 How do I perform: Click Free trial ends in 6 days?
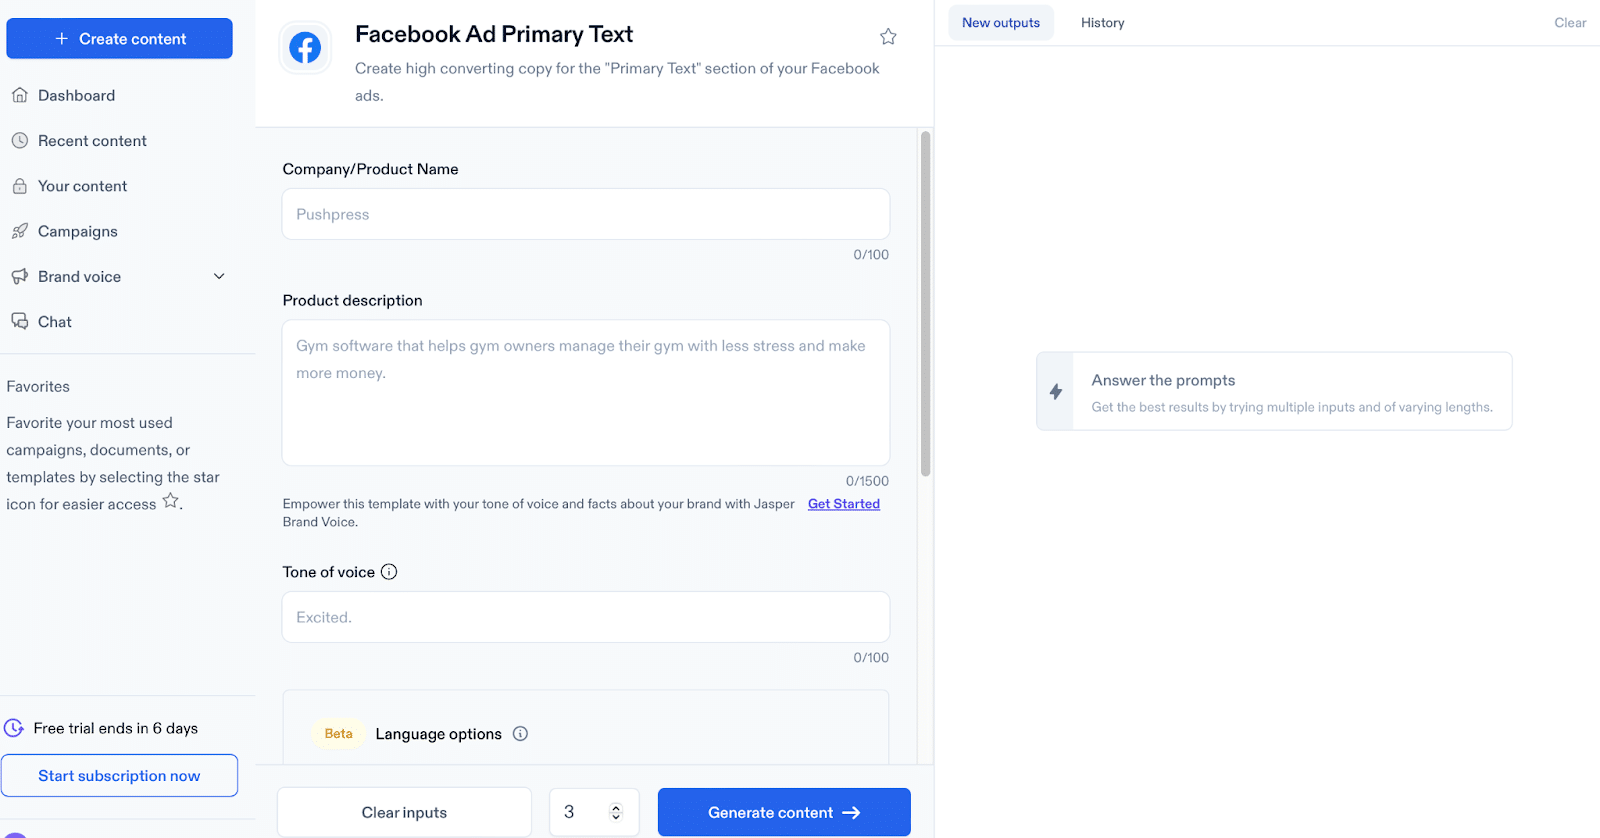coord(115,728)
